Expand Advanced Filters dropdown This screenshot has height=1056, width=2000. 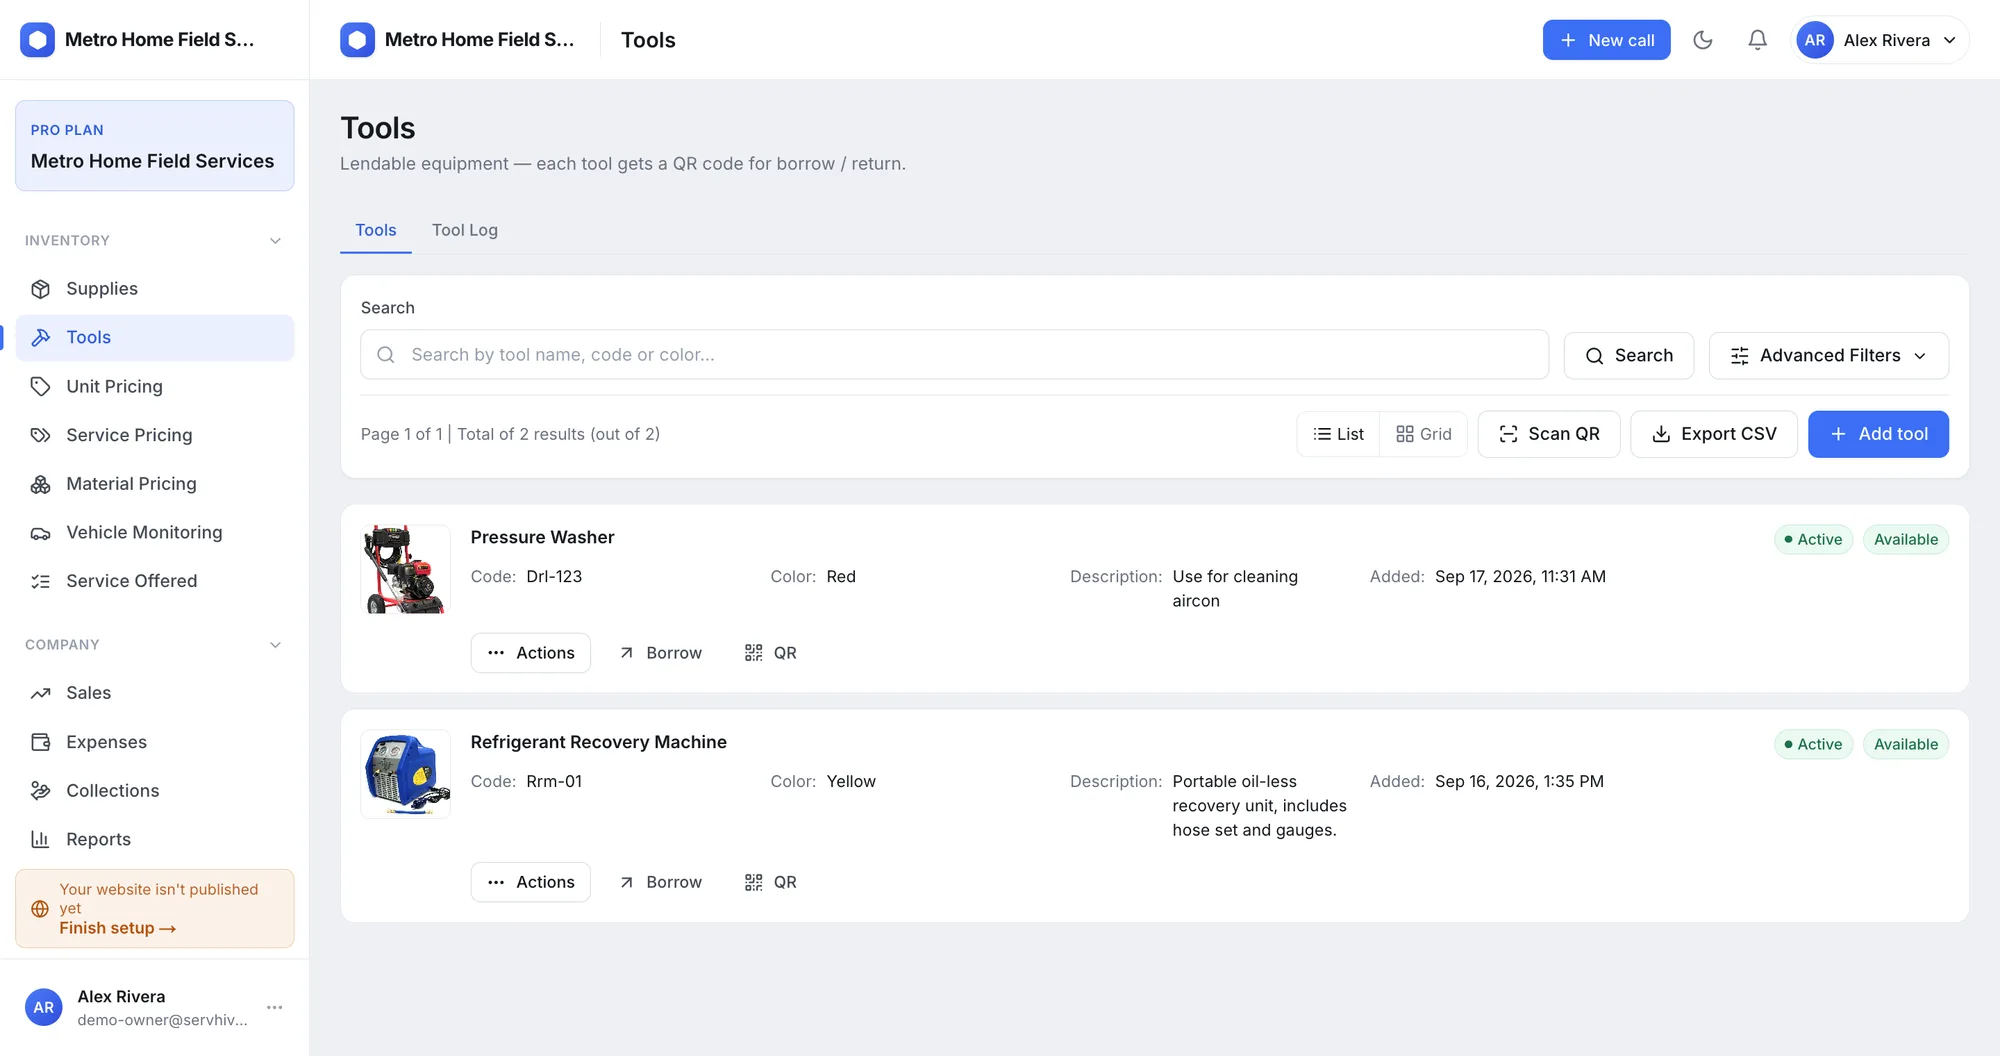[1828, 356]
